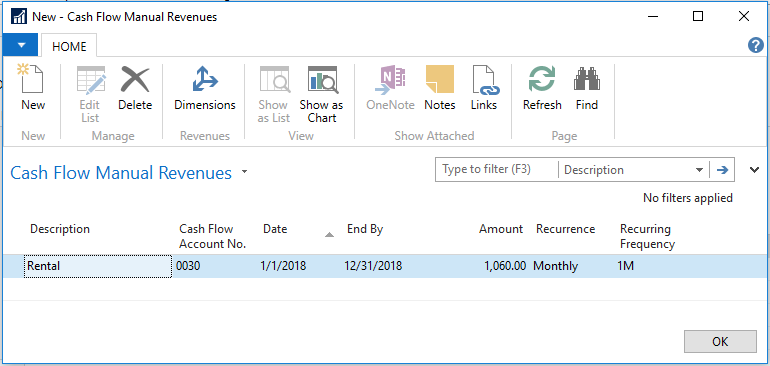Open the Description filter field dropdown

pos(699,170)
